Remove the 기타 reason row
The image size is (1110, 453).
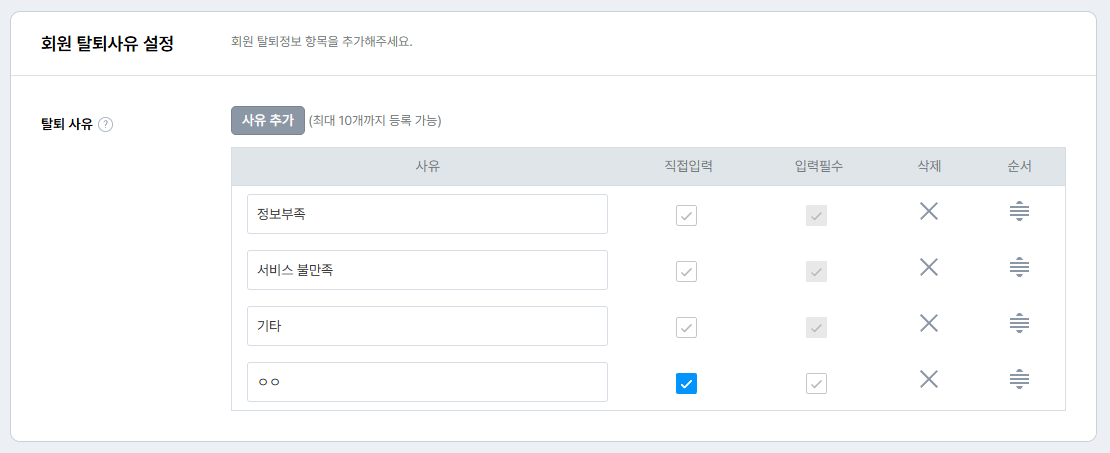click(x=929, y=323)
